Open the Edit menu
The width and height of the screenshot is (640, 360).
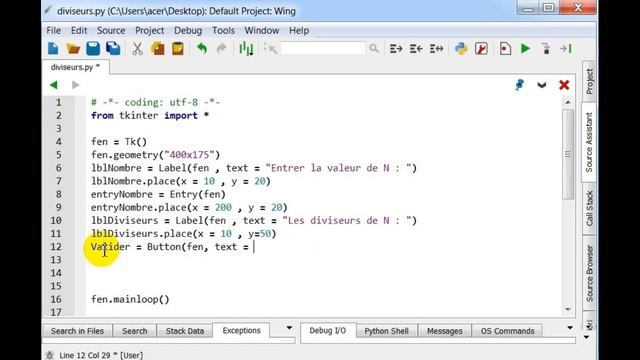coord(79,31)
